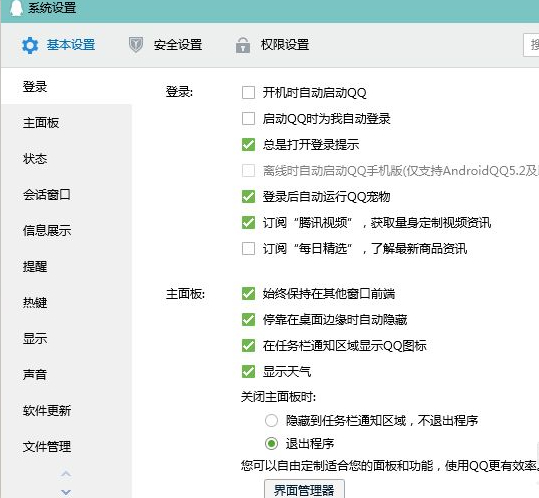Uncheck 显示天气 checkbox
This screenshot has height=498, width=539.
click(x=248, y=372)
